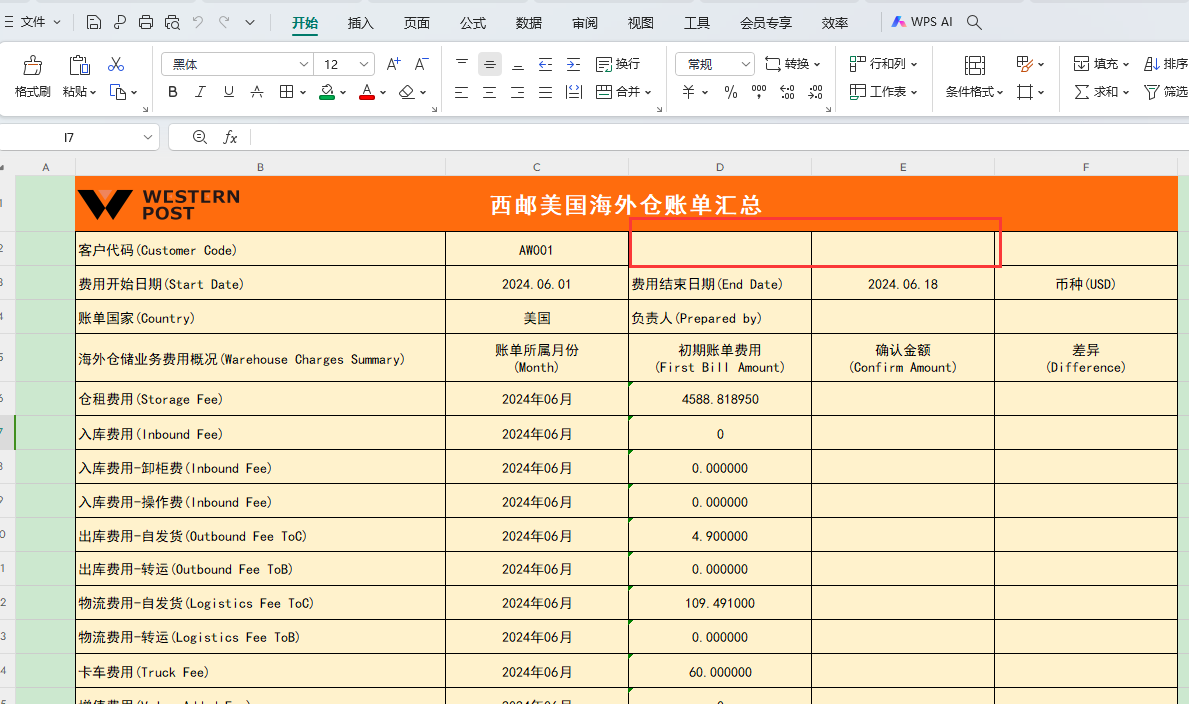Select cell containing AW001
The image size is (1189, 704).
point(536,249)
